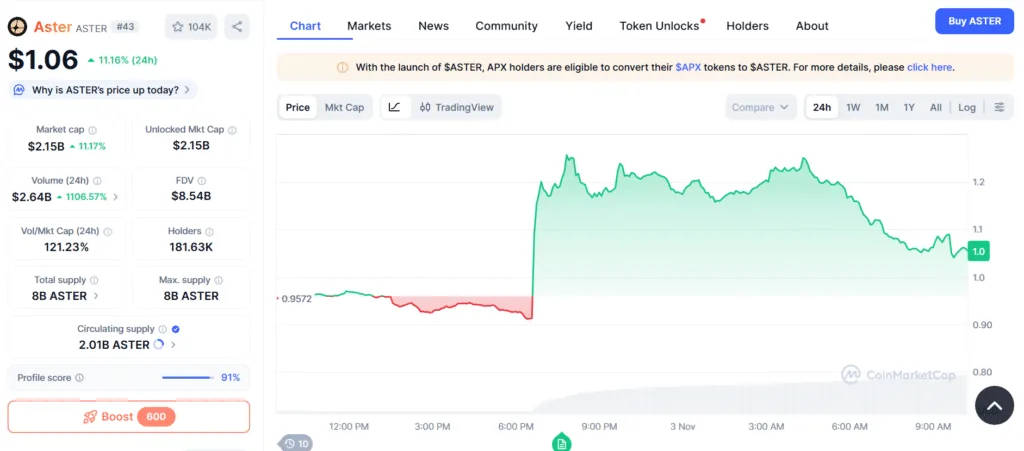Click the Aster coin logo icon
Viewport: 1024px width, 451px height.
[17, 27]
